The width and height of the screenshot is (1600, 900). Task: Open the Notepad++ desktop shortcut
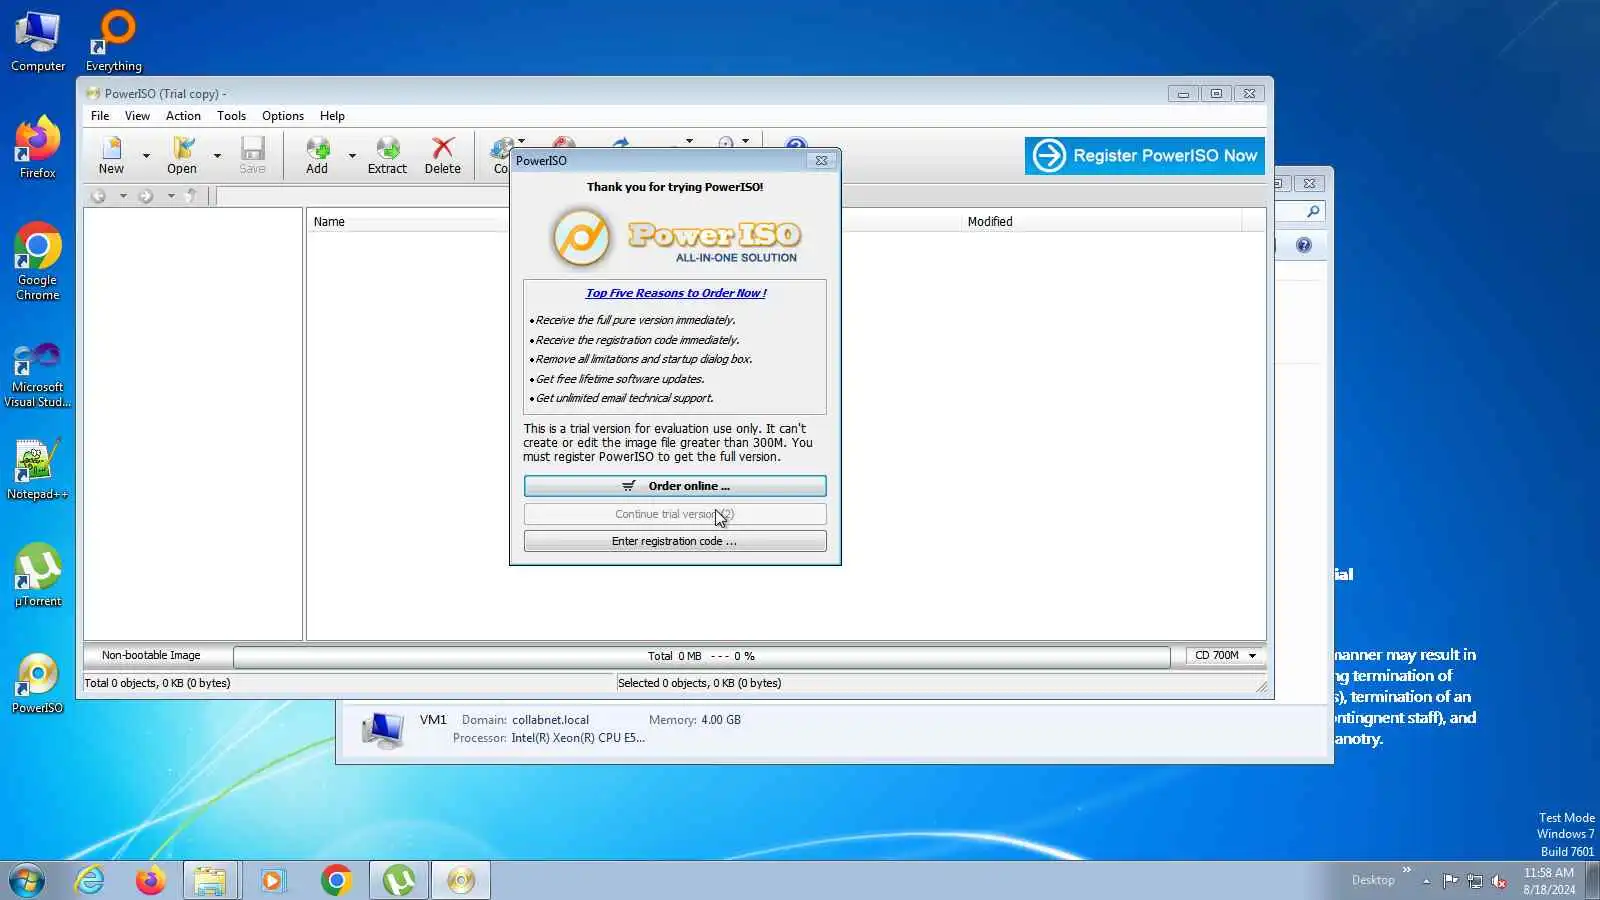38,469
